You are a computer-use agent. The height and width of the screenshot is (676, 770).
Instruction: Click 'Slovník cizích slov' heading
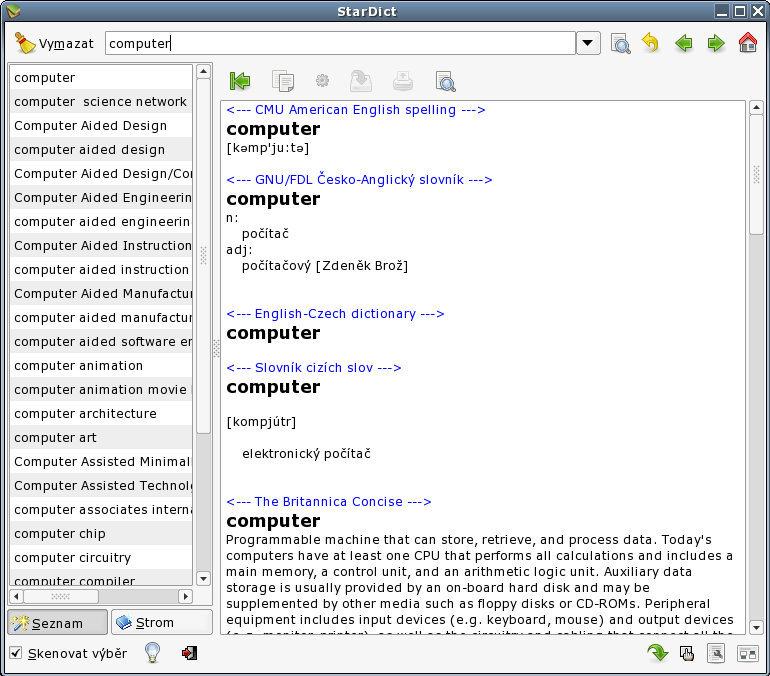coord(313,368)
